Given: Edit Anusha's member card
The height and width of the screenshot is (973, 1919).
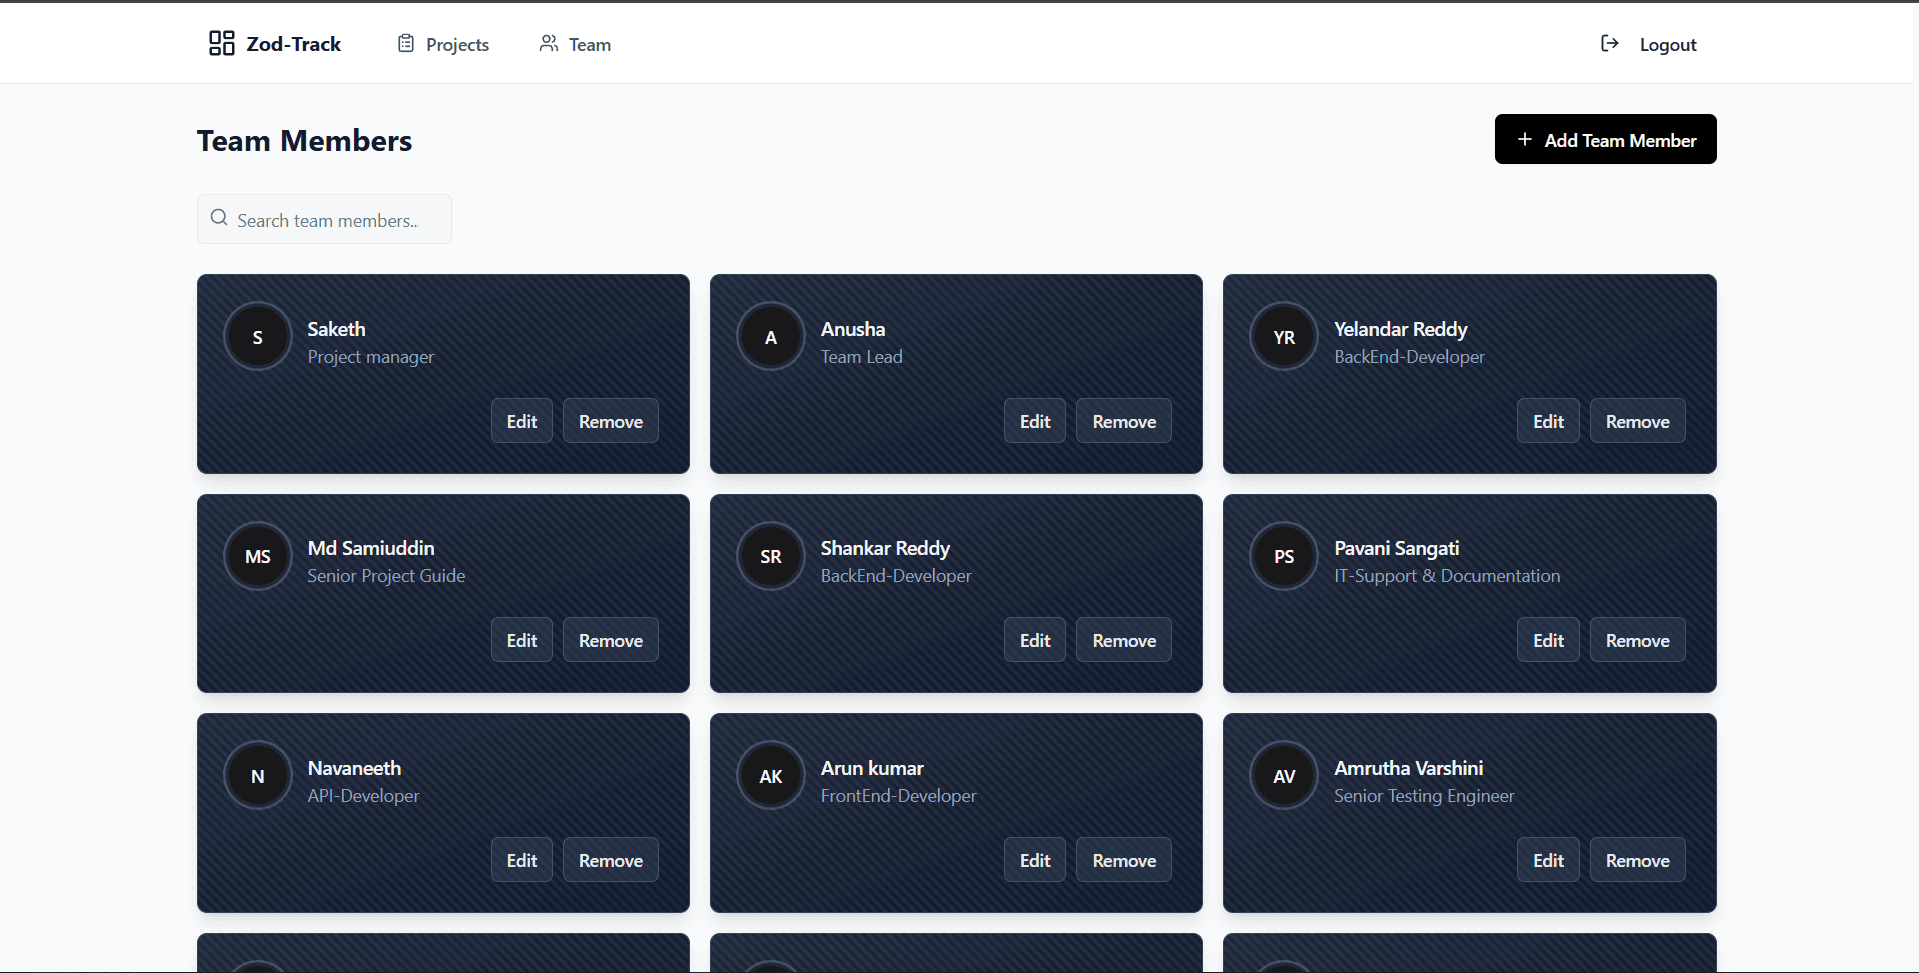Looking at the screenshot, I should [1035, 421].
